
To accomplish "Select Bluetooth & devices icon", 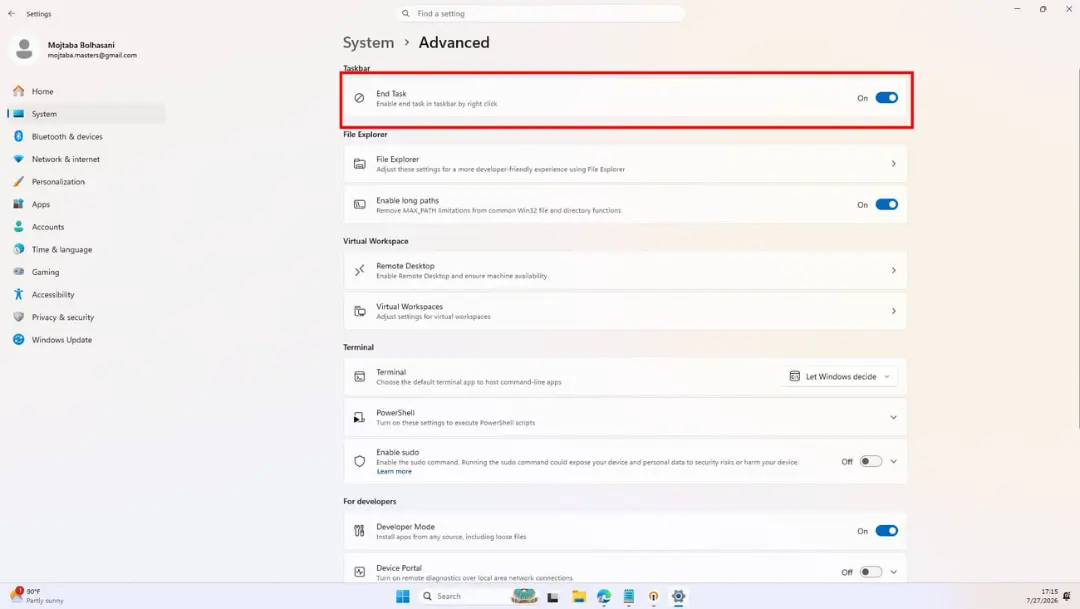I will point(19,136).
